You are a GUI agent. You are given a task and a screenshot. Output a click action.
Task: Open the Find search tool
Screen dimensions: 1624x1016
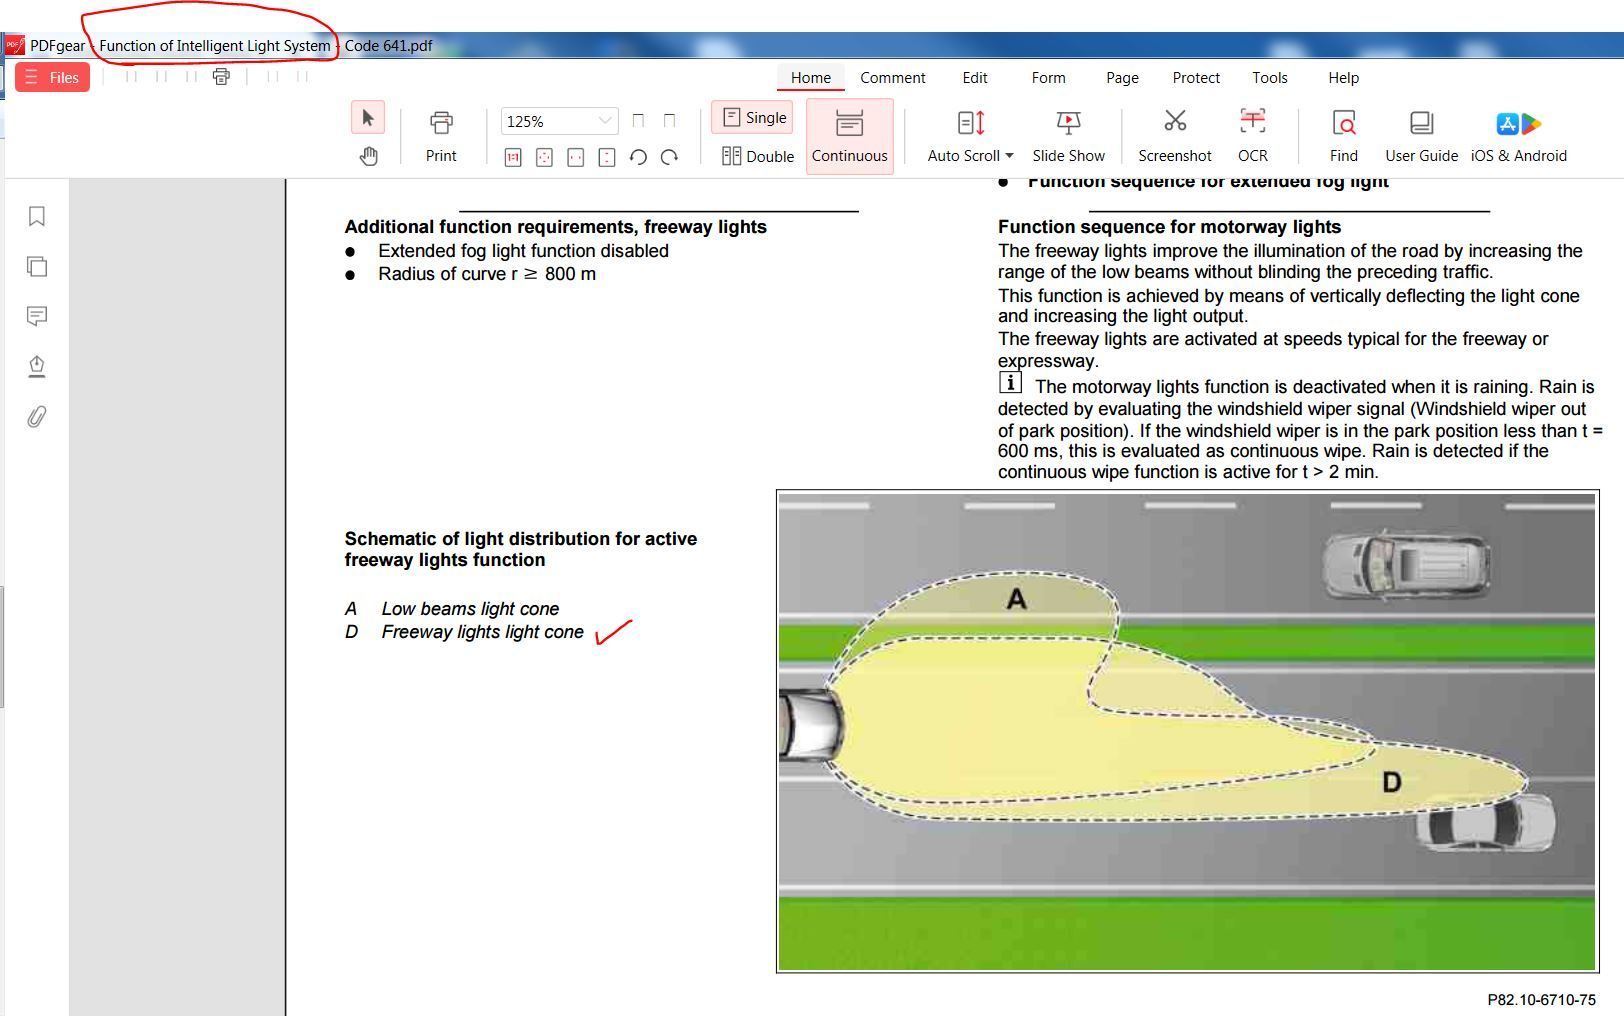coord(1343,136)
